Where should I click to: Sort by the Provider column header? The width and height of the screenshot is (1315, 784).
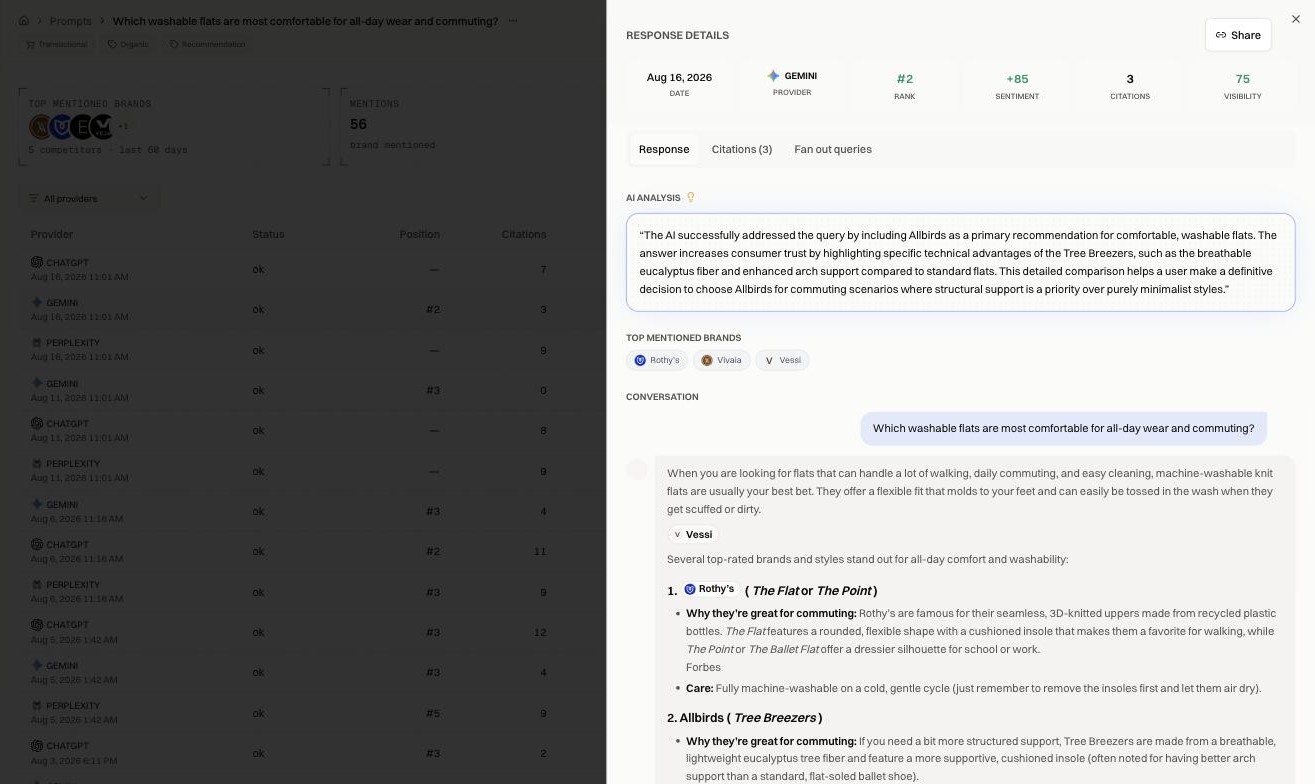pos(52,234)
